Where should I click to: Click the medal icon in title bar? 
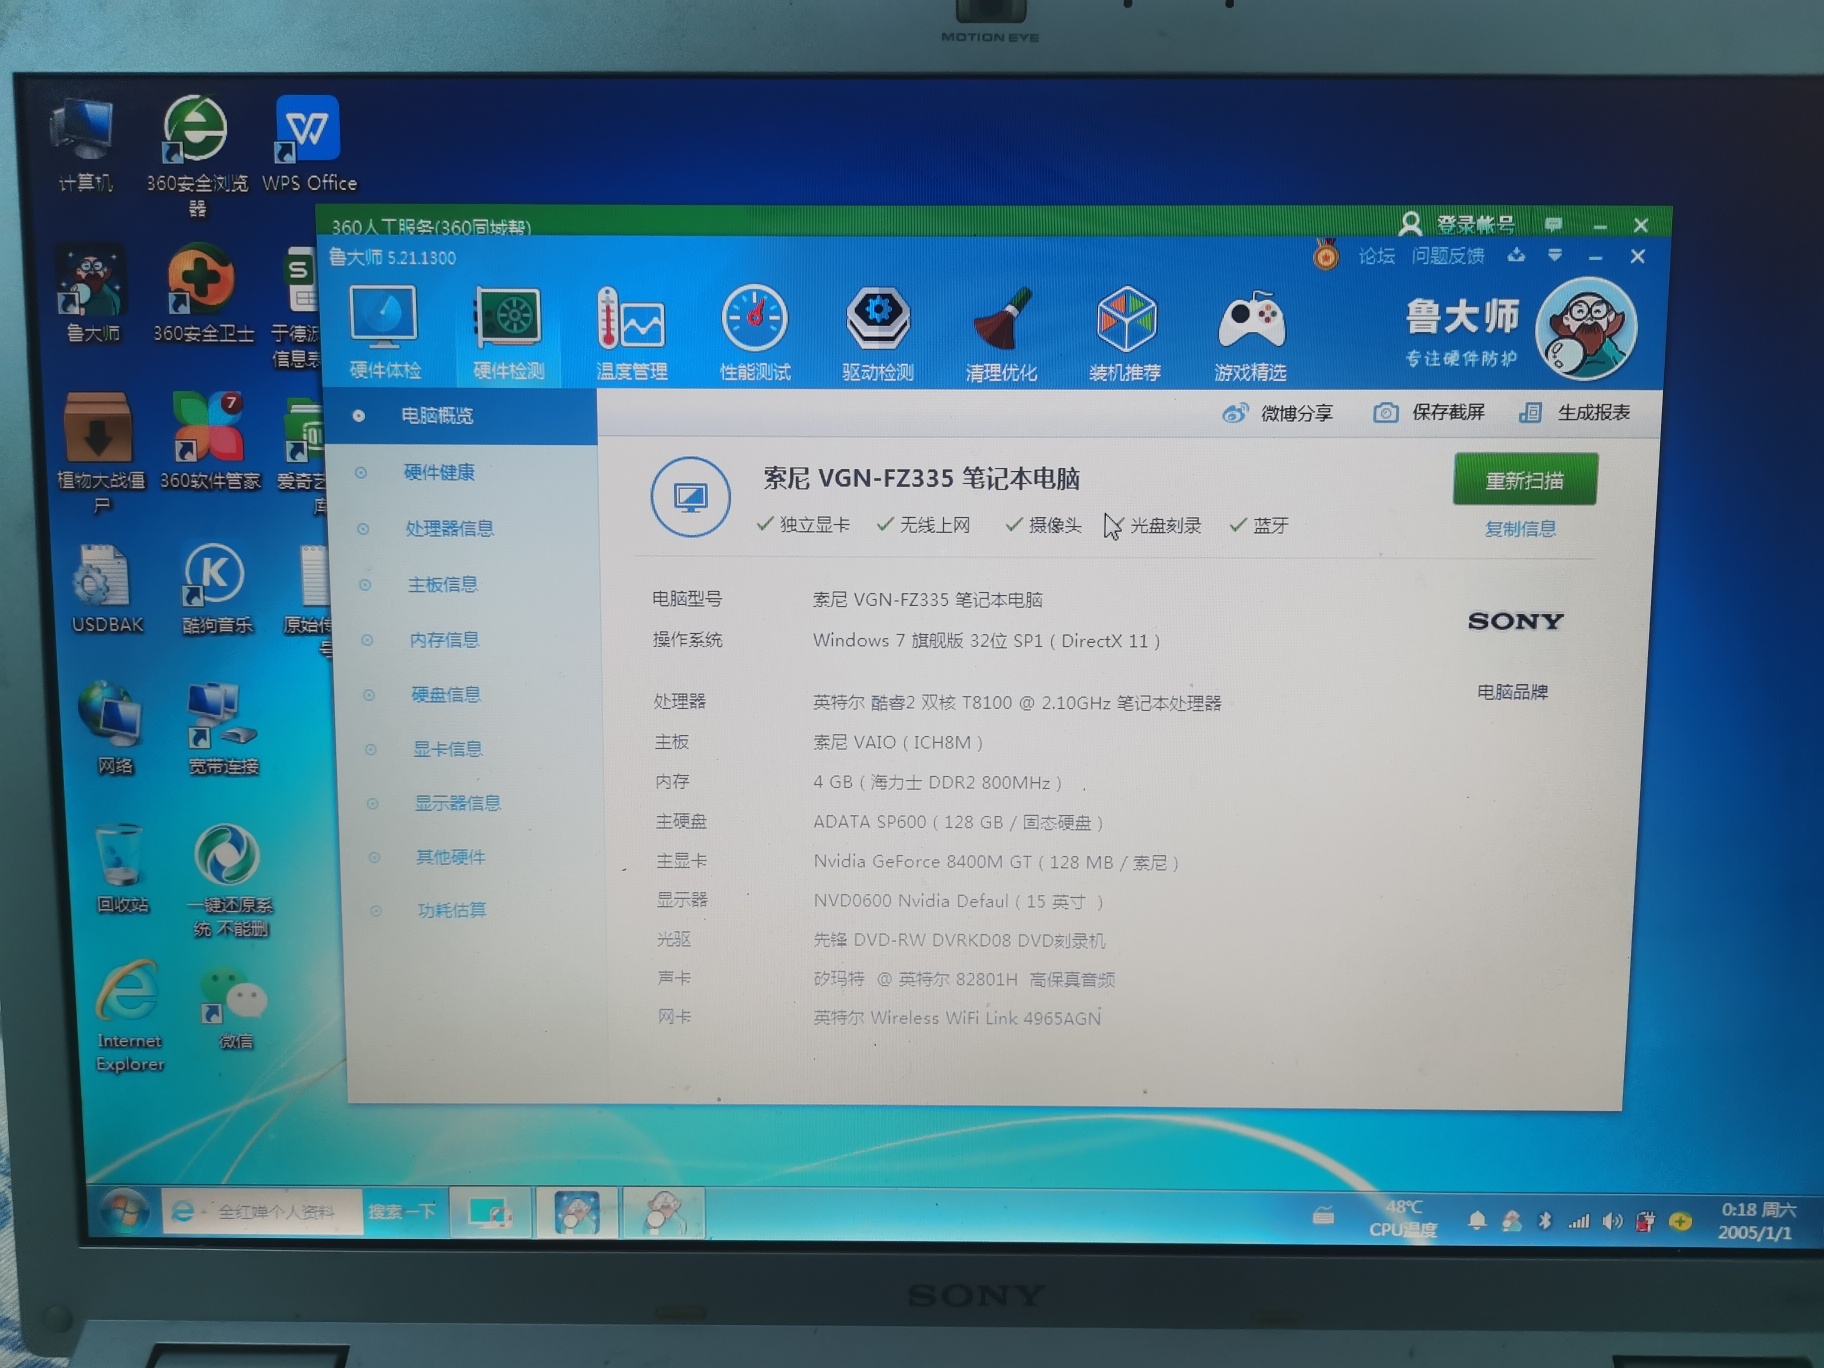(1326, 254)
